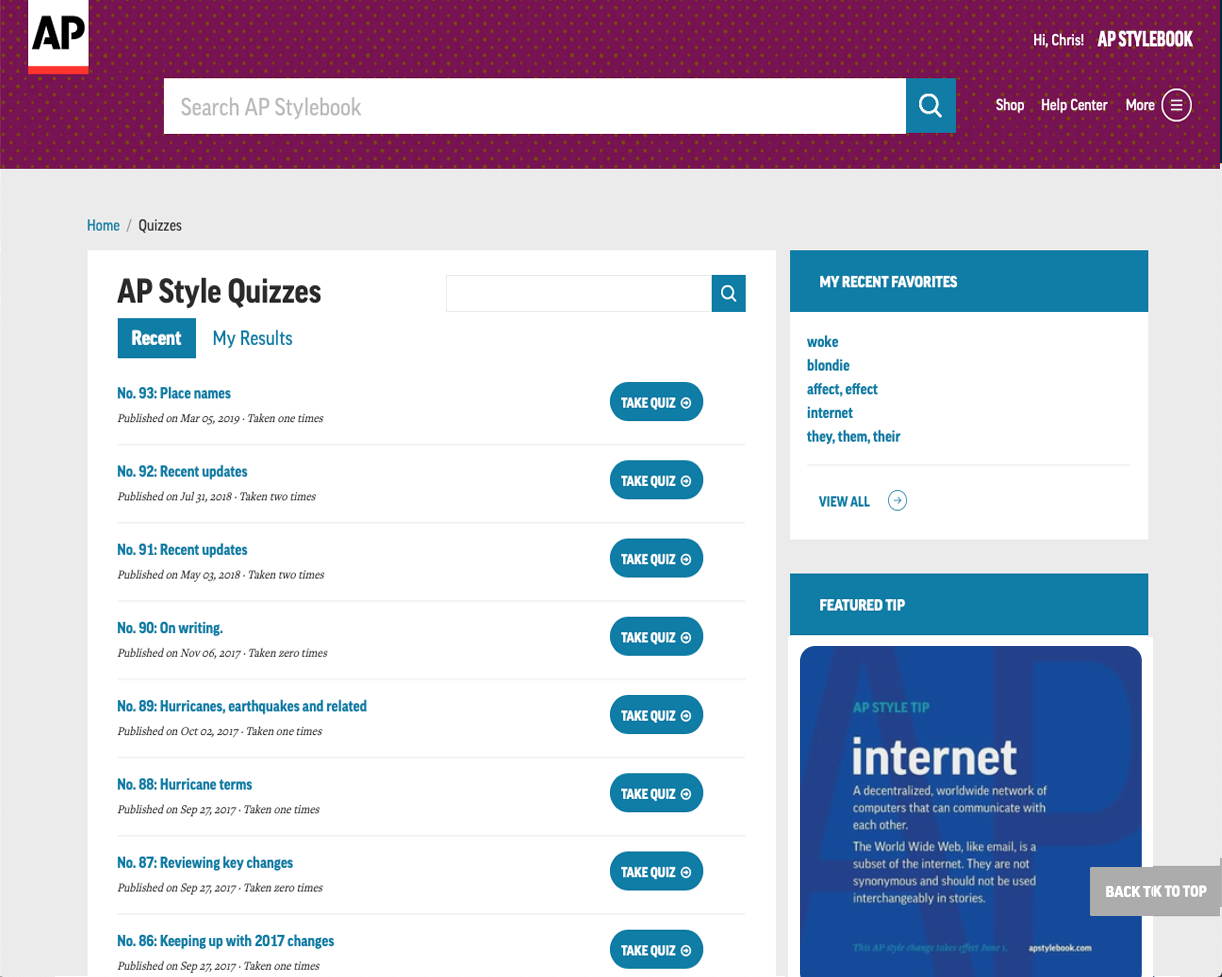
Task: Select the Recent tab
Action: pyautogui.click(x=156, y=338)
